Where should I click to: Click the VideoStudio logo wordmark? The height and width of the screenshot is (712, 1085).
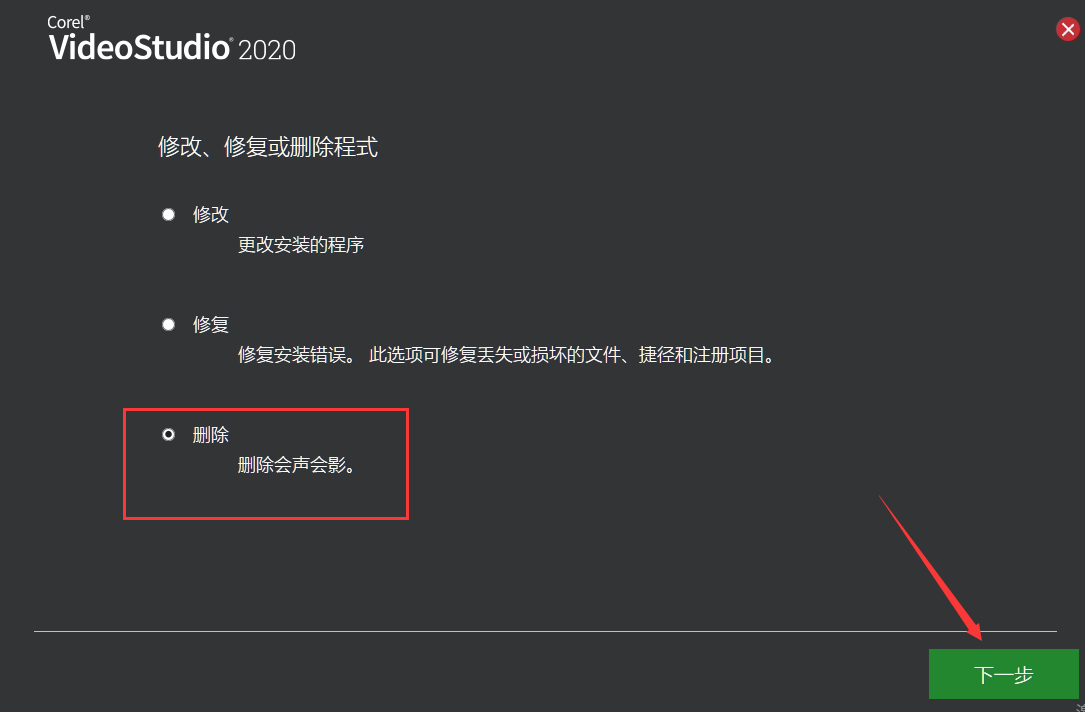click(140, 48)
